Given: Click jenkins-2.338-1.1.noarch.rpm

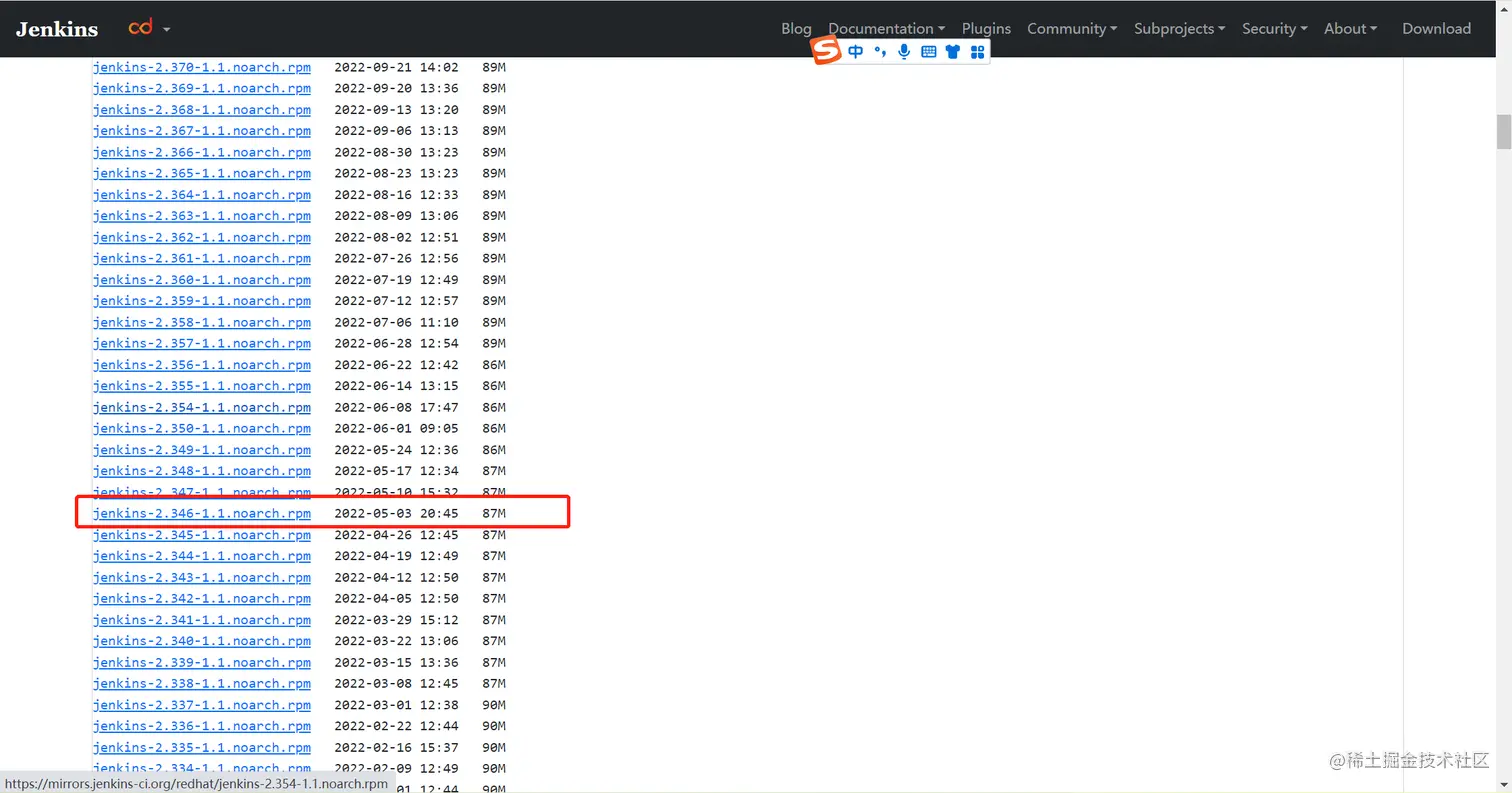Looking at the screenshot, I should [x=202, y=683].
